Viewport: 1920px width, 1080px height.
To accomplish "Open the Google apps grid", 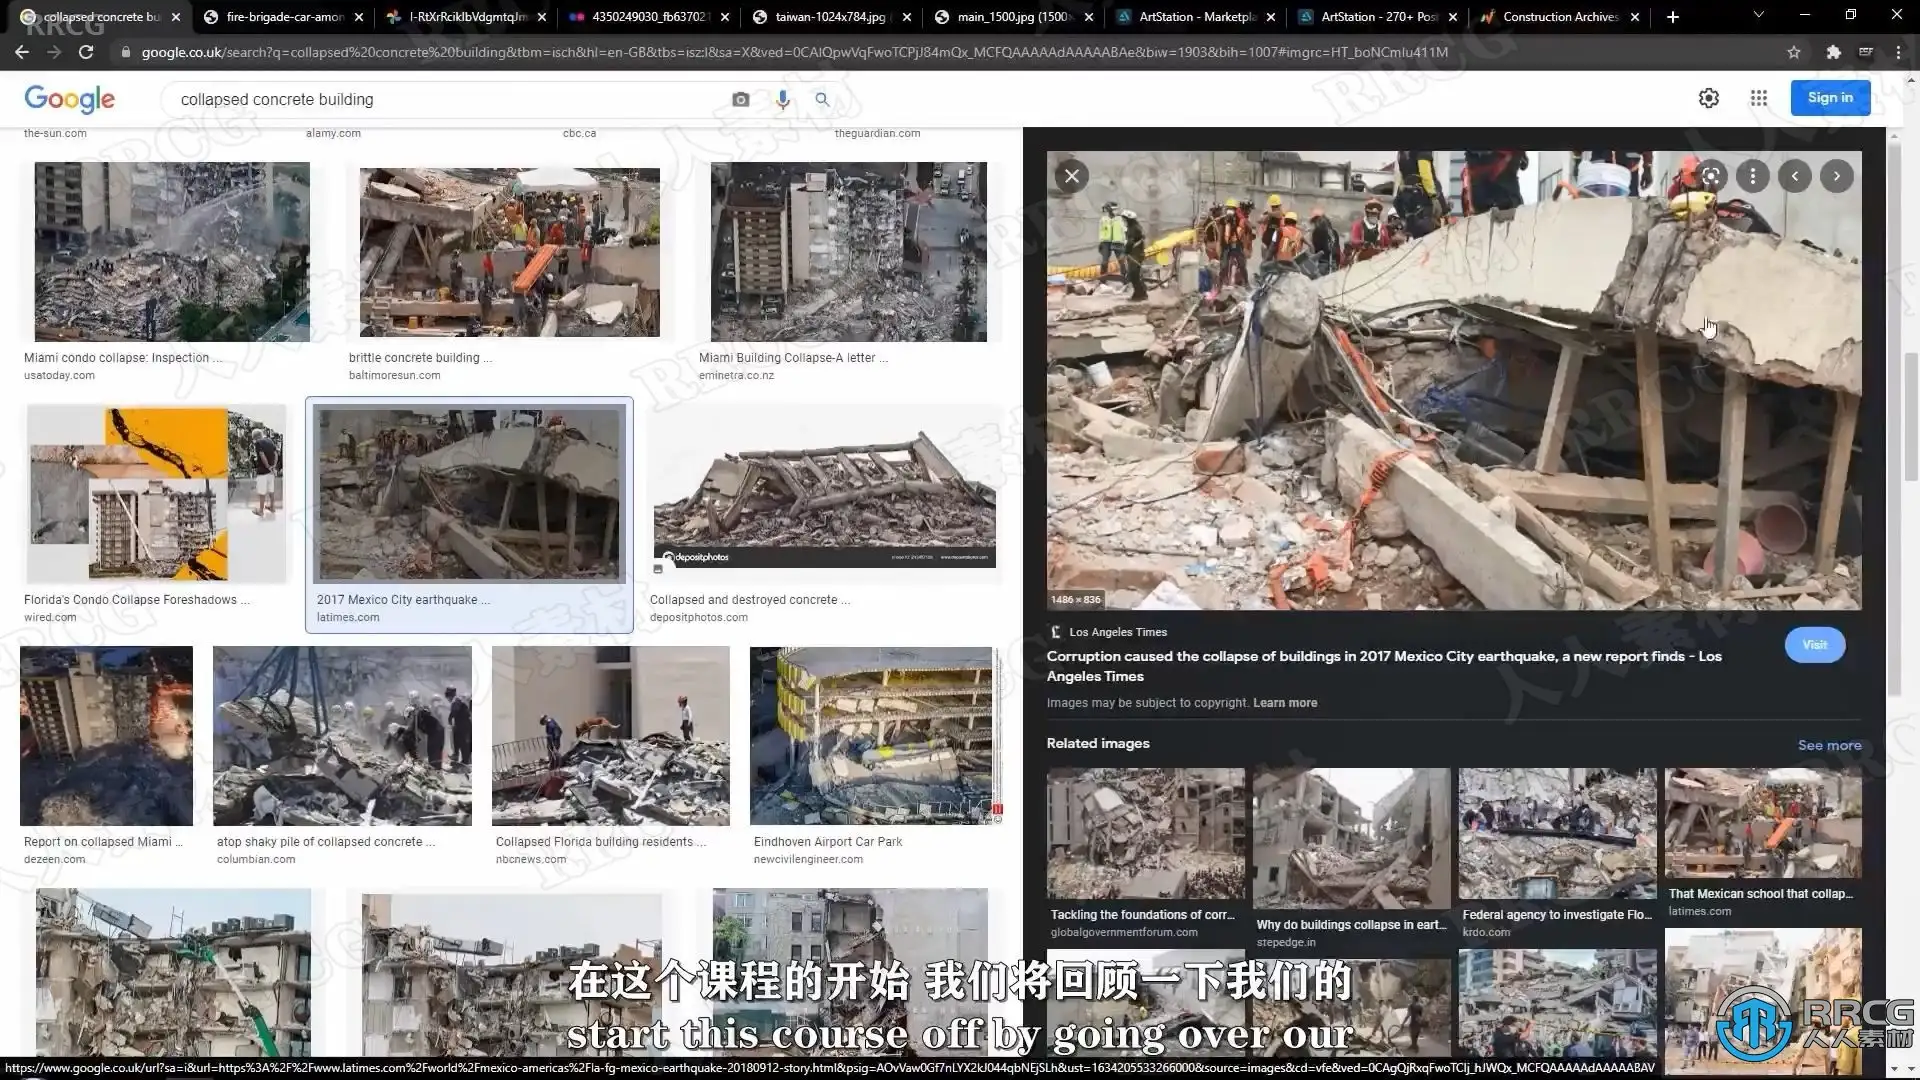I will pos(1758,98).
